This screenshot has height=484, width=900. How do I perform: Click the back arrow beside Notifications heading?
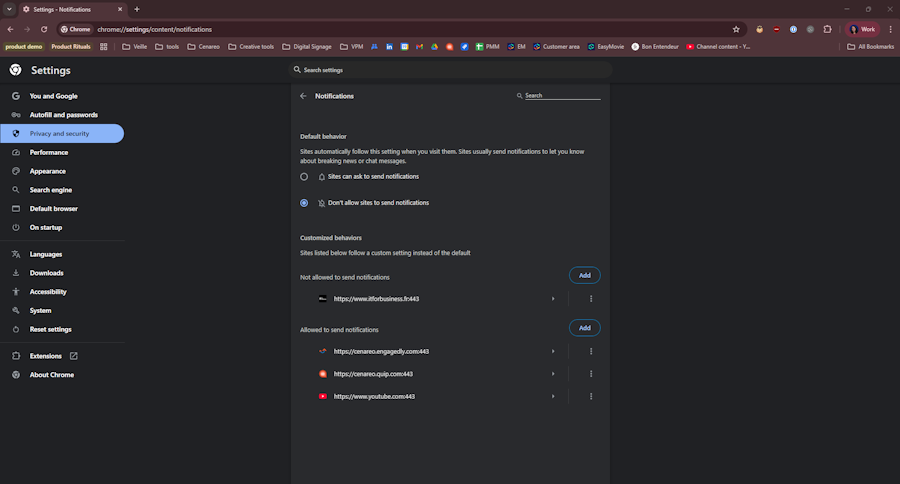click(x=303, y=96)
